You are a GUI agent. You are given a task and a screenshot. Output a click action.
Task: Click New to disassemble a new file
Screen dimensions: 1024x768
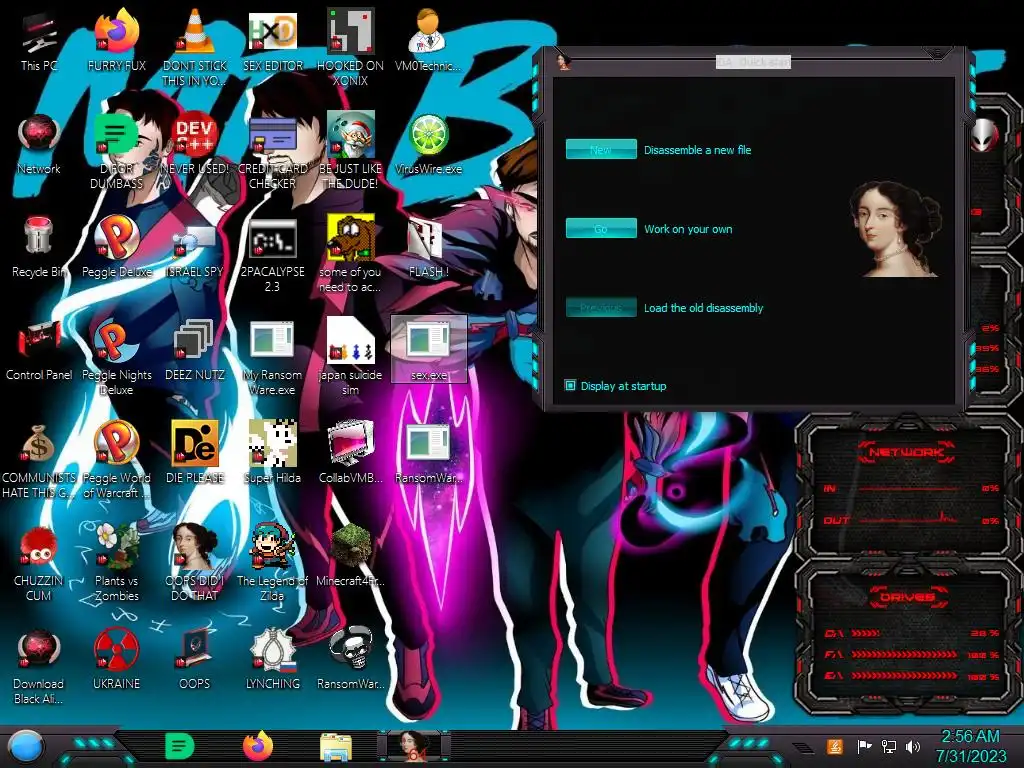pyautogui.click(x=601, y=150)
